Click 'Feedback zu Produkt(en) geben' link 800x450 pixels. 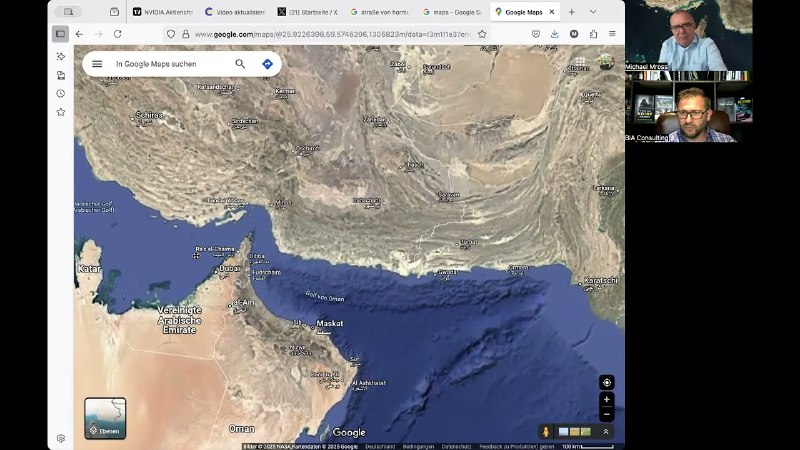[x=516, y=446]
